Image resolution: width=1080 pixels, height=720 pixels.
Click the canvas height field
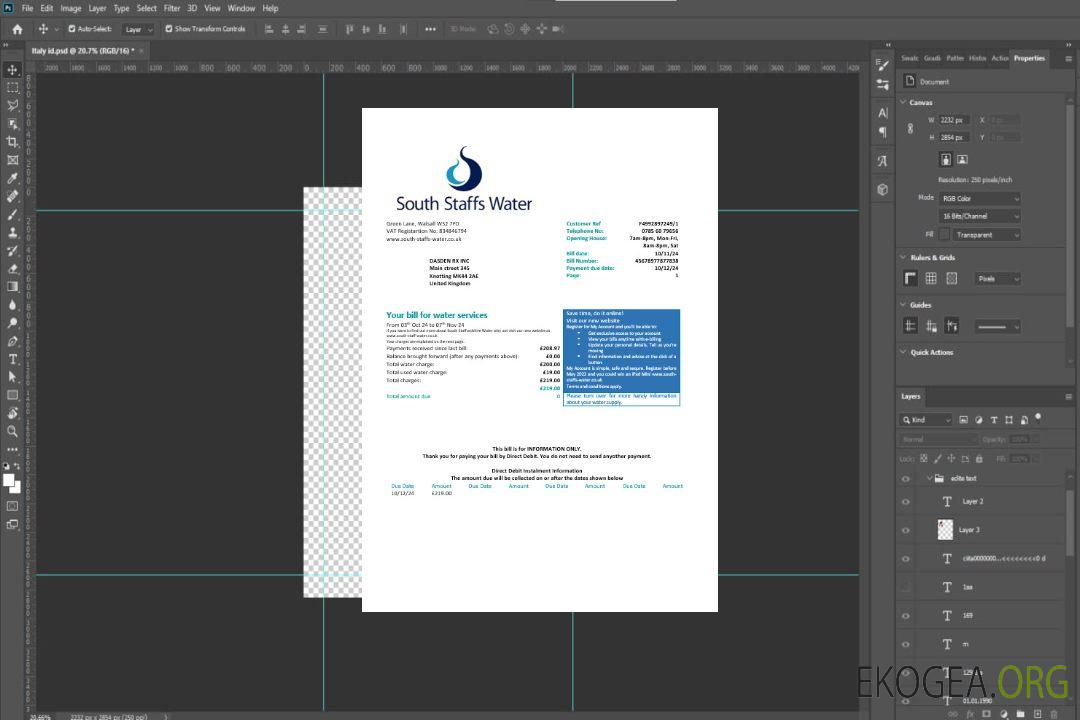click(954, 138)
